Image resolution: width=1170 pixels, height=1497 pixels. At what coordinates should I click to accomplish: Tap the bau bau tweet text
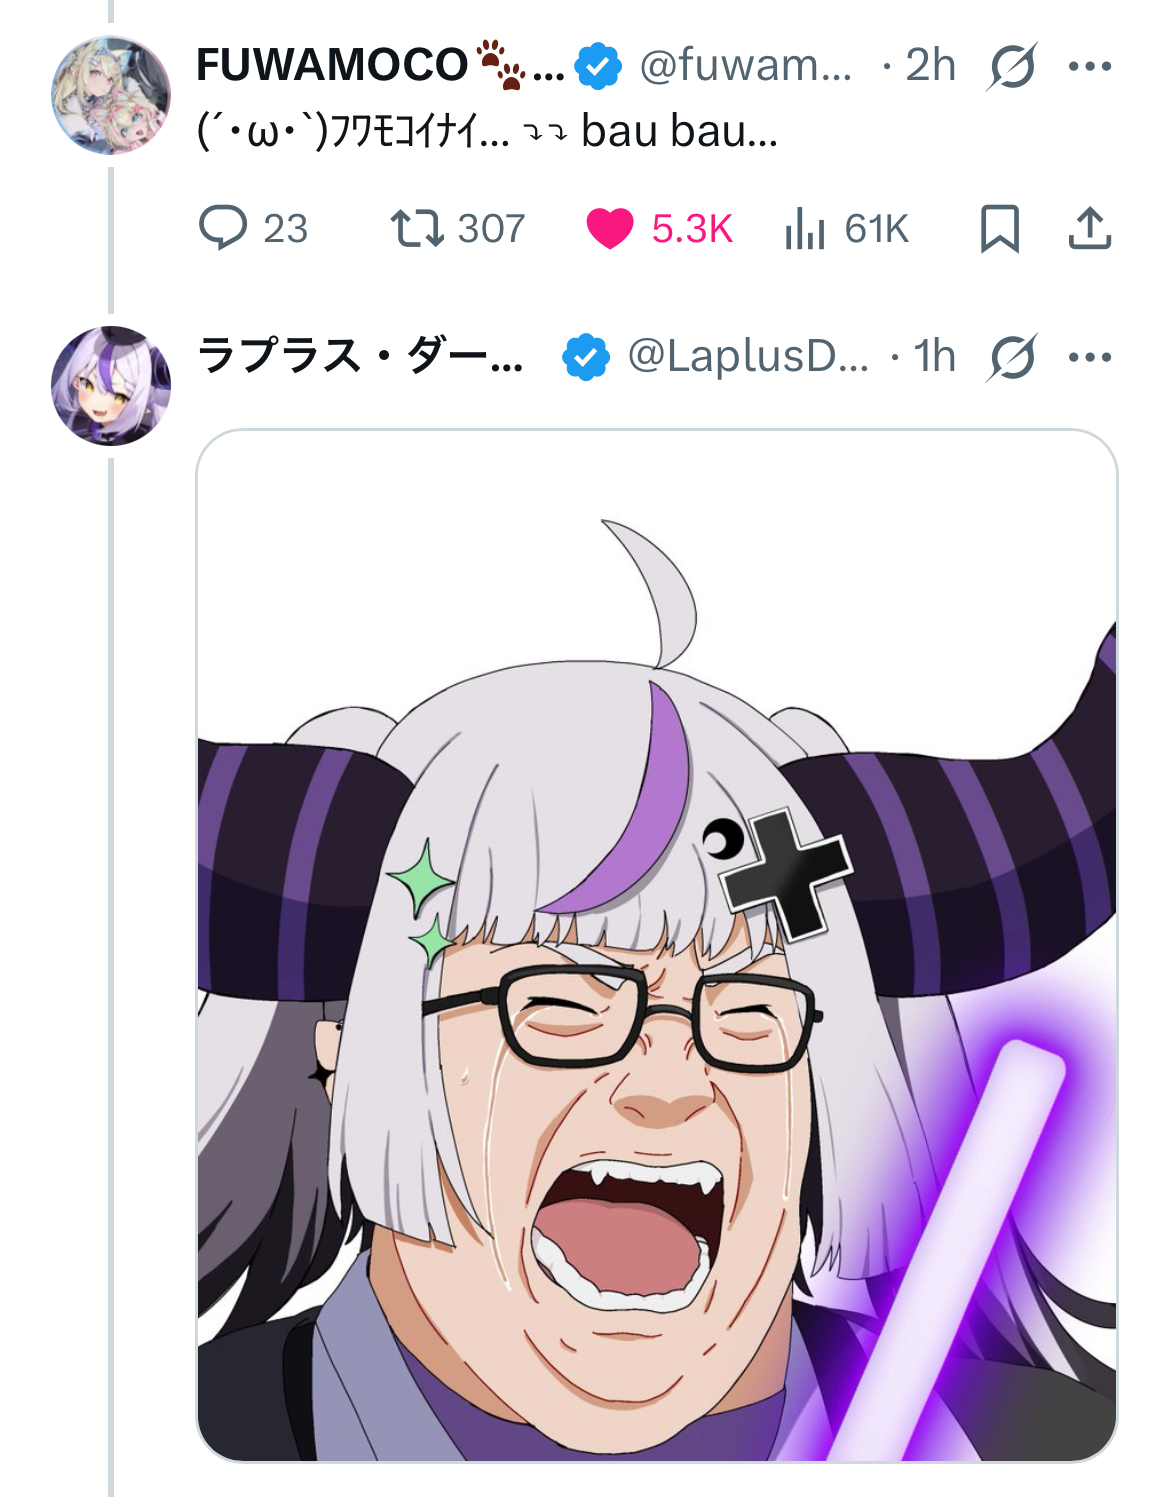tap(487, 131)
